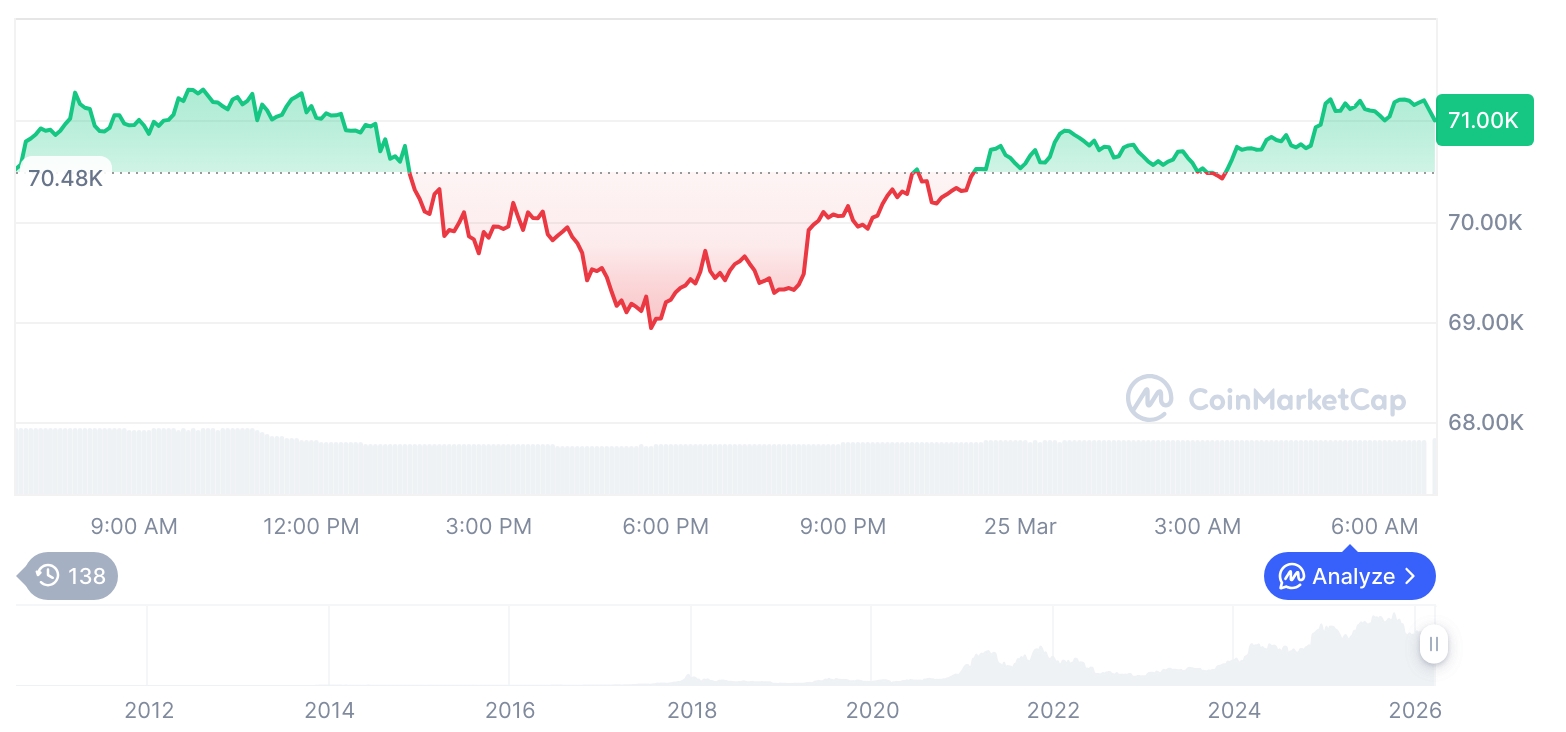The image size is (1566, 732).
Task: Select 2018 on the timeline navigator
Action: 691,710
